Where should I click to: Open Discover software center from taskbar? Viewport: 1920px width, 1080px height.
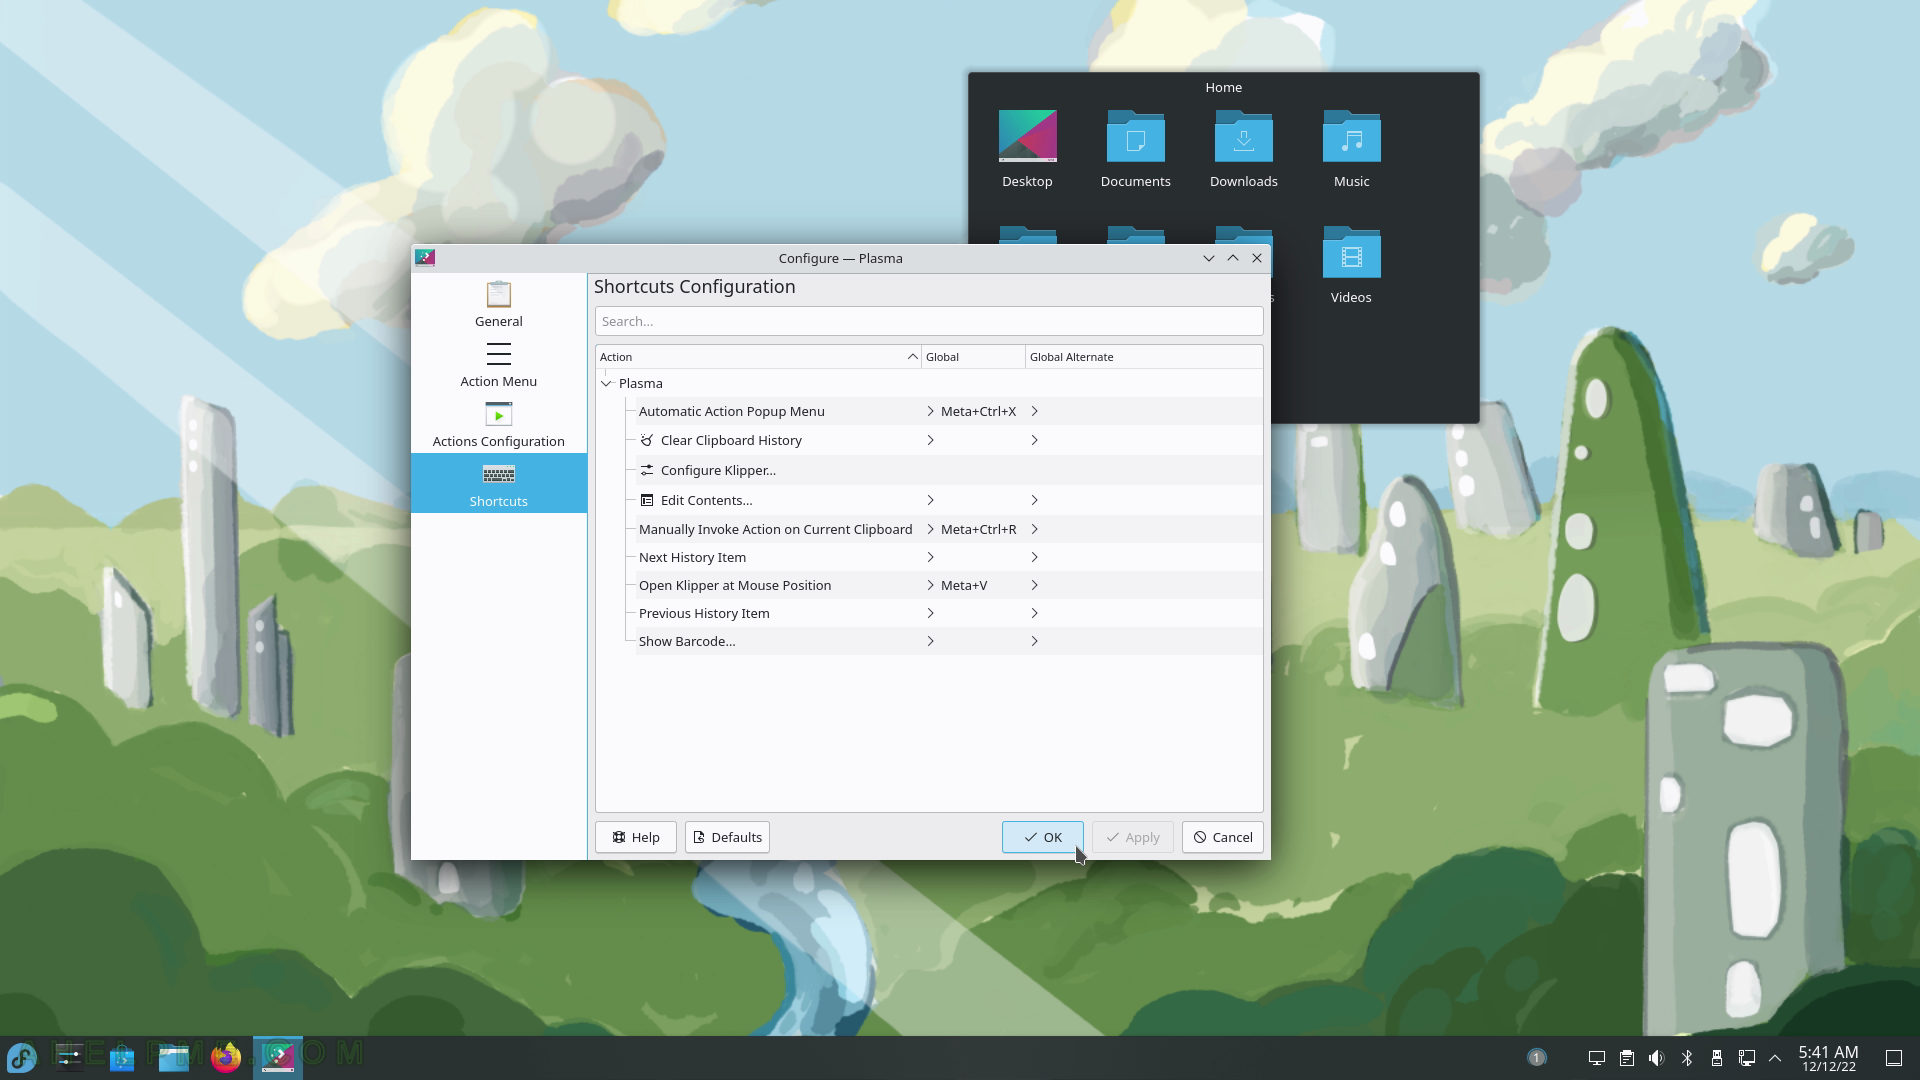(x=122, y=1057)
